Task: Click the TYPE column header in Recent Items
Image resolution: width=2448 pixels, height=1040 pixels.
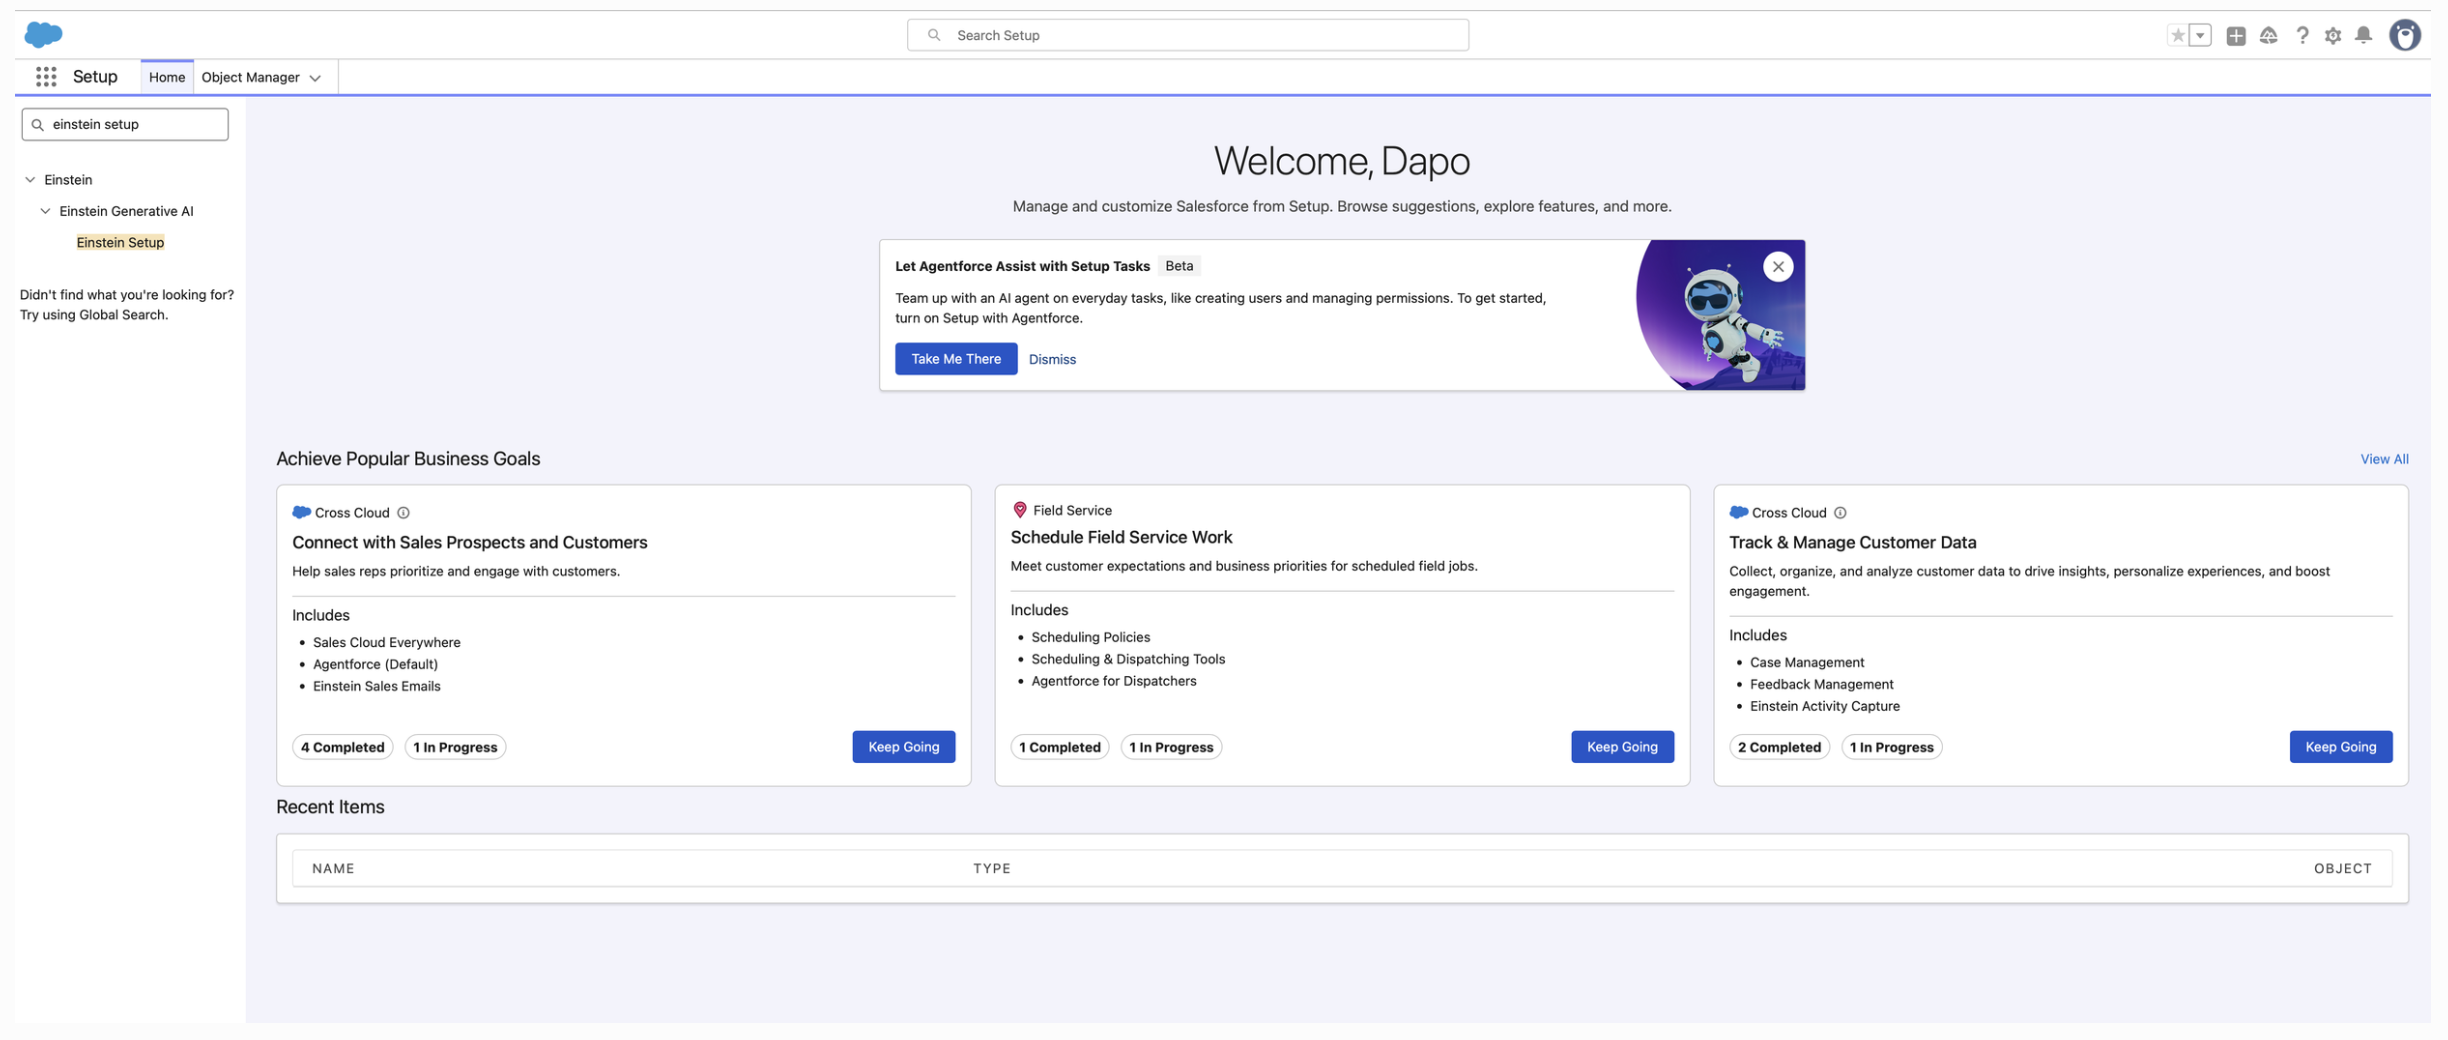Action: point(991,868)
